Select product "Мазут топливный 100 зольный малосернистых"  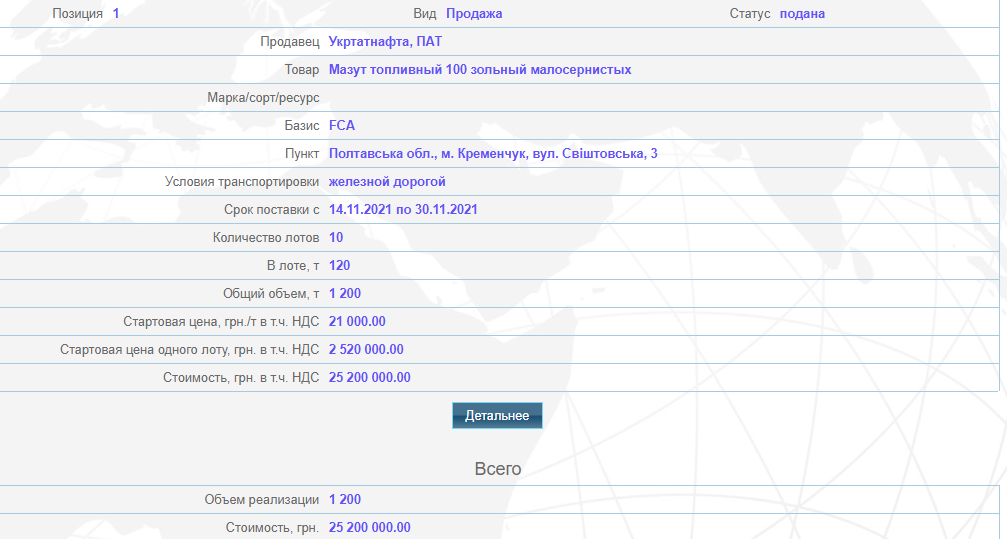point(479,70)
